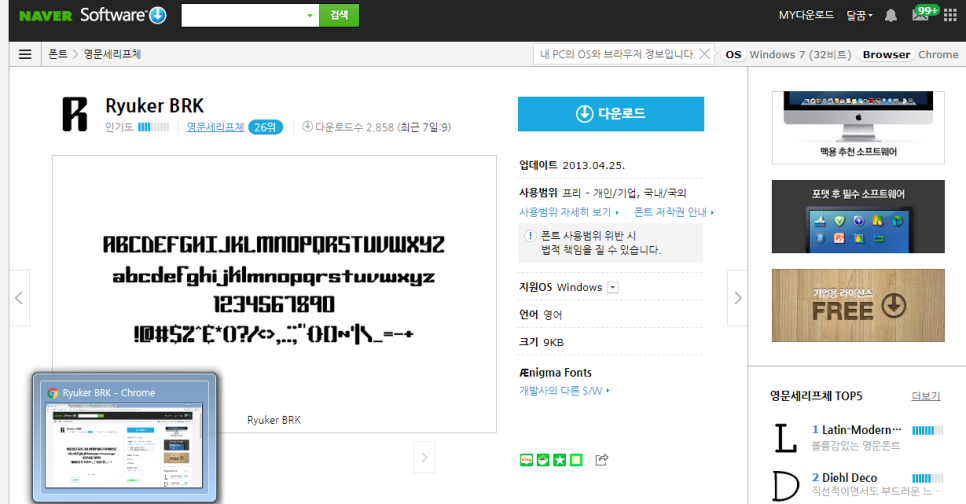Click 언어 영어 text
Screen dimensions: 966x504
pos(540,315)
